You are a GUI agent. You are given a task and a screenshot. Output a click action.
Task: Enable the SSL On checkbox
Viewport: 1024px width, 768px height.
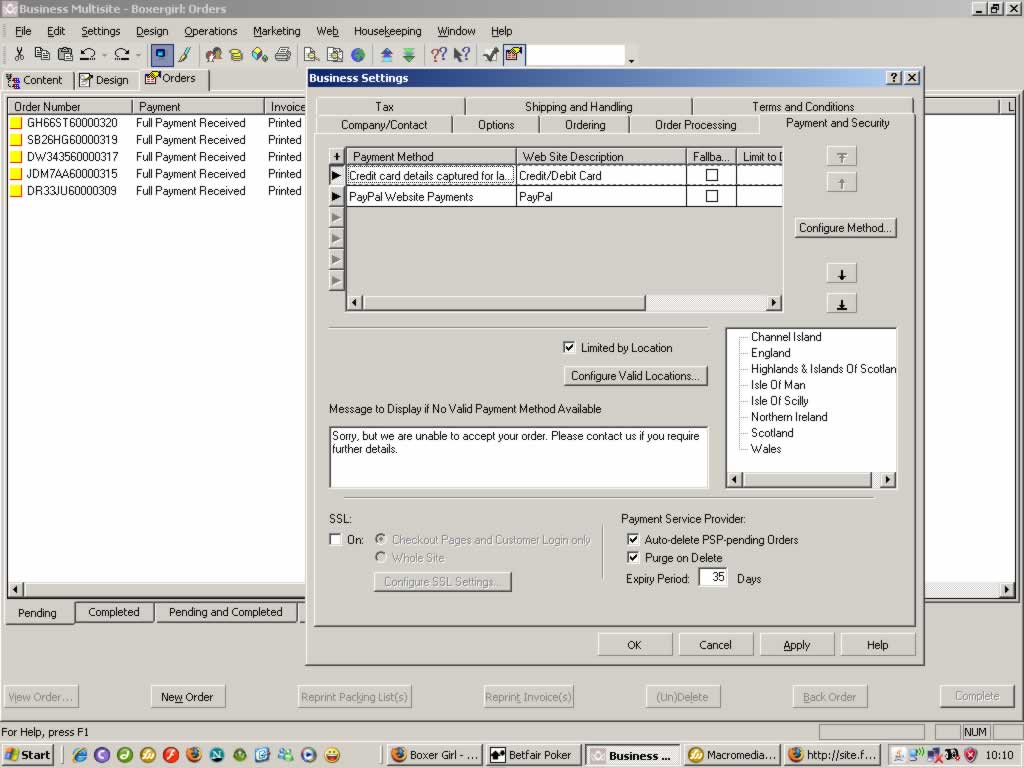[x=336, y=540]
